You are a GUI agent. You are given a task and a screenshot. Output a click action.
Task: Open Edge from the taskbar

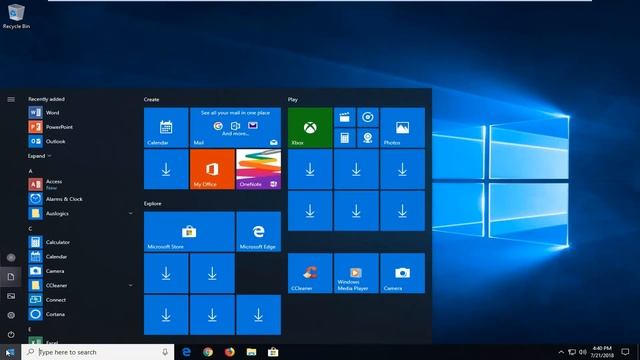click(187, 352)
